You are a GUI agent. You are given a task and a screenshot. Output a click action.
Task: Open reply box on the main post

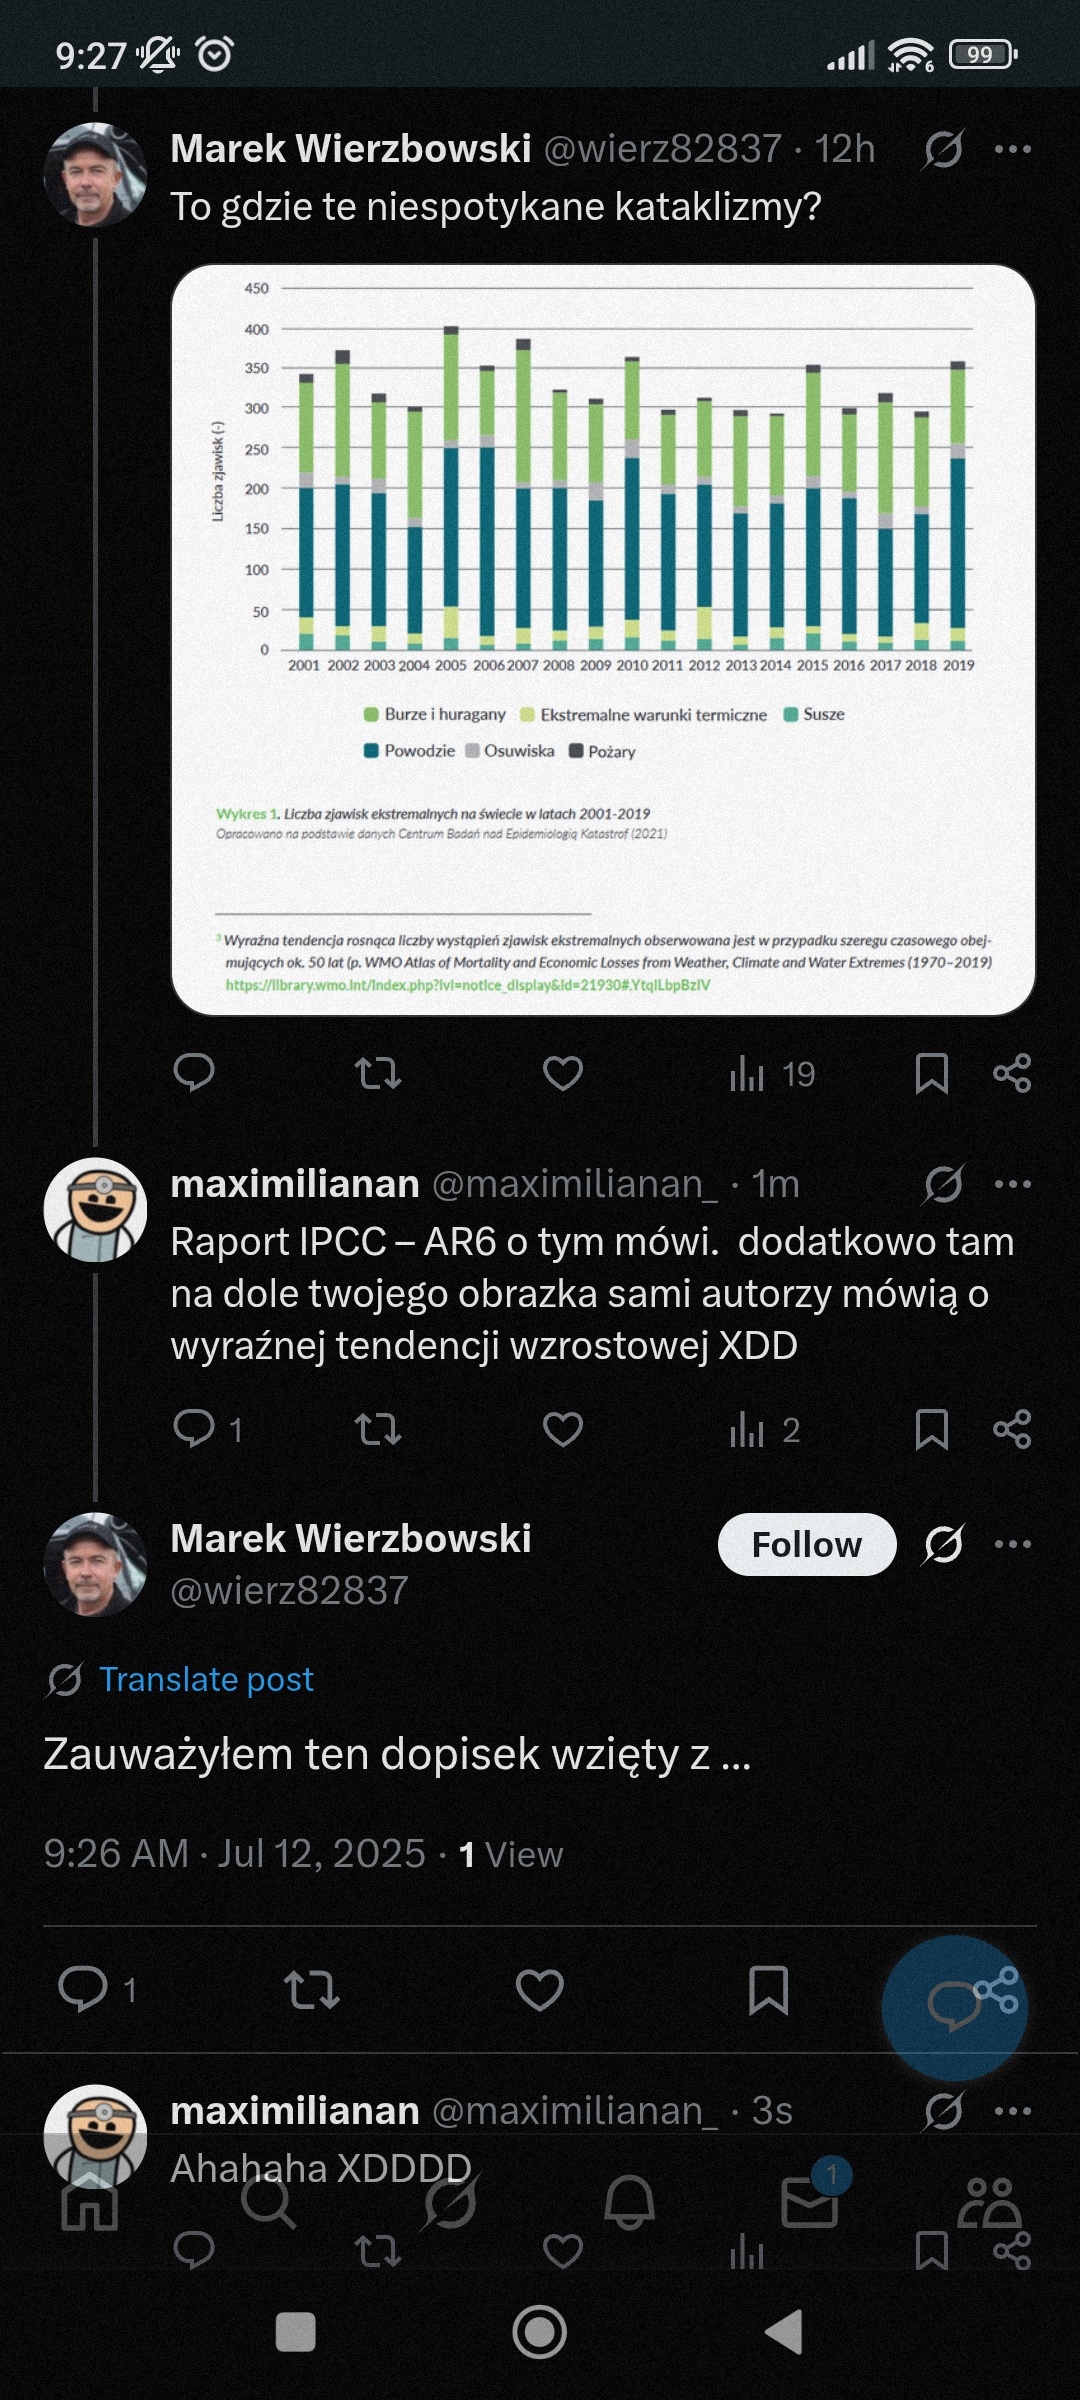point(84,1989)
